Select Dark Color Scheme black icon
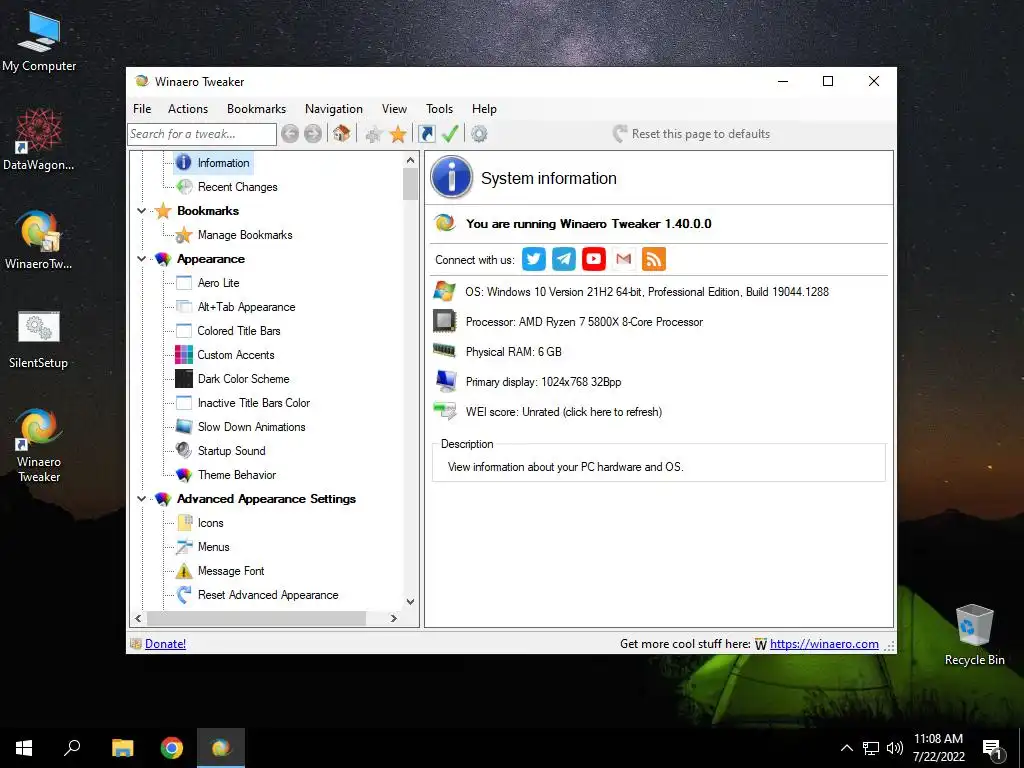Viewport: 1024px width, 768px height. click(x=184, y=379)
